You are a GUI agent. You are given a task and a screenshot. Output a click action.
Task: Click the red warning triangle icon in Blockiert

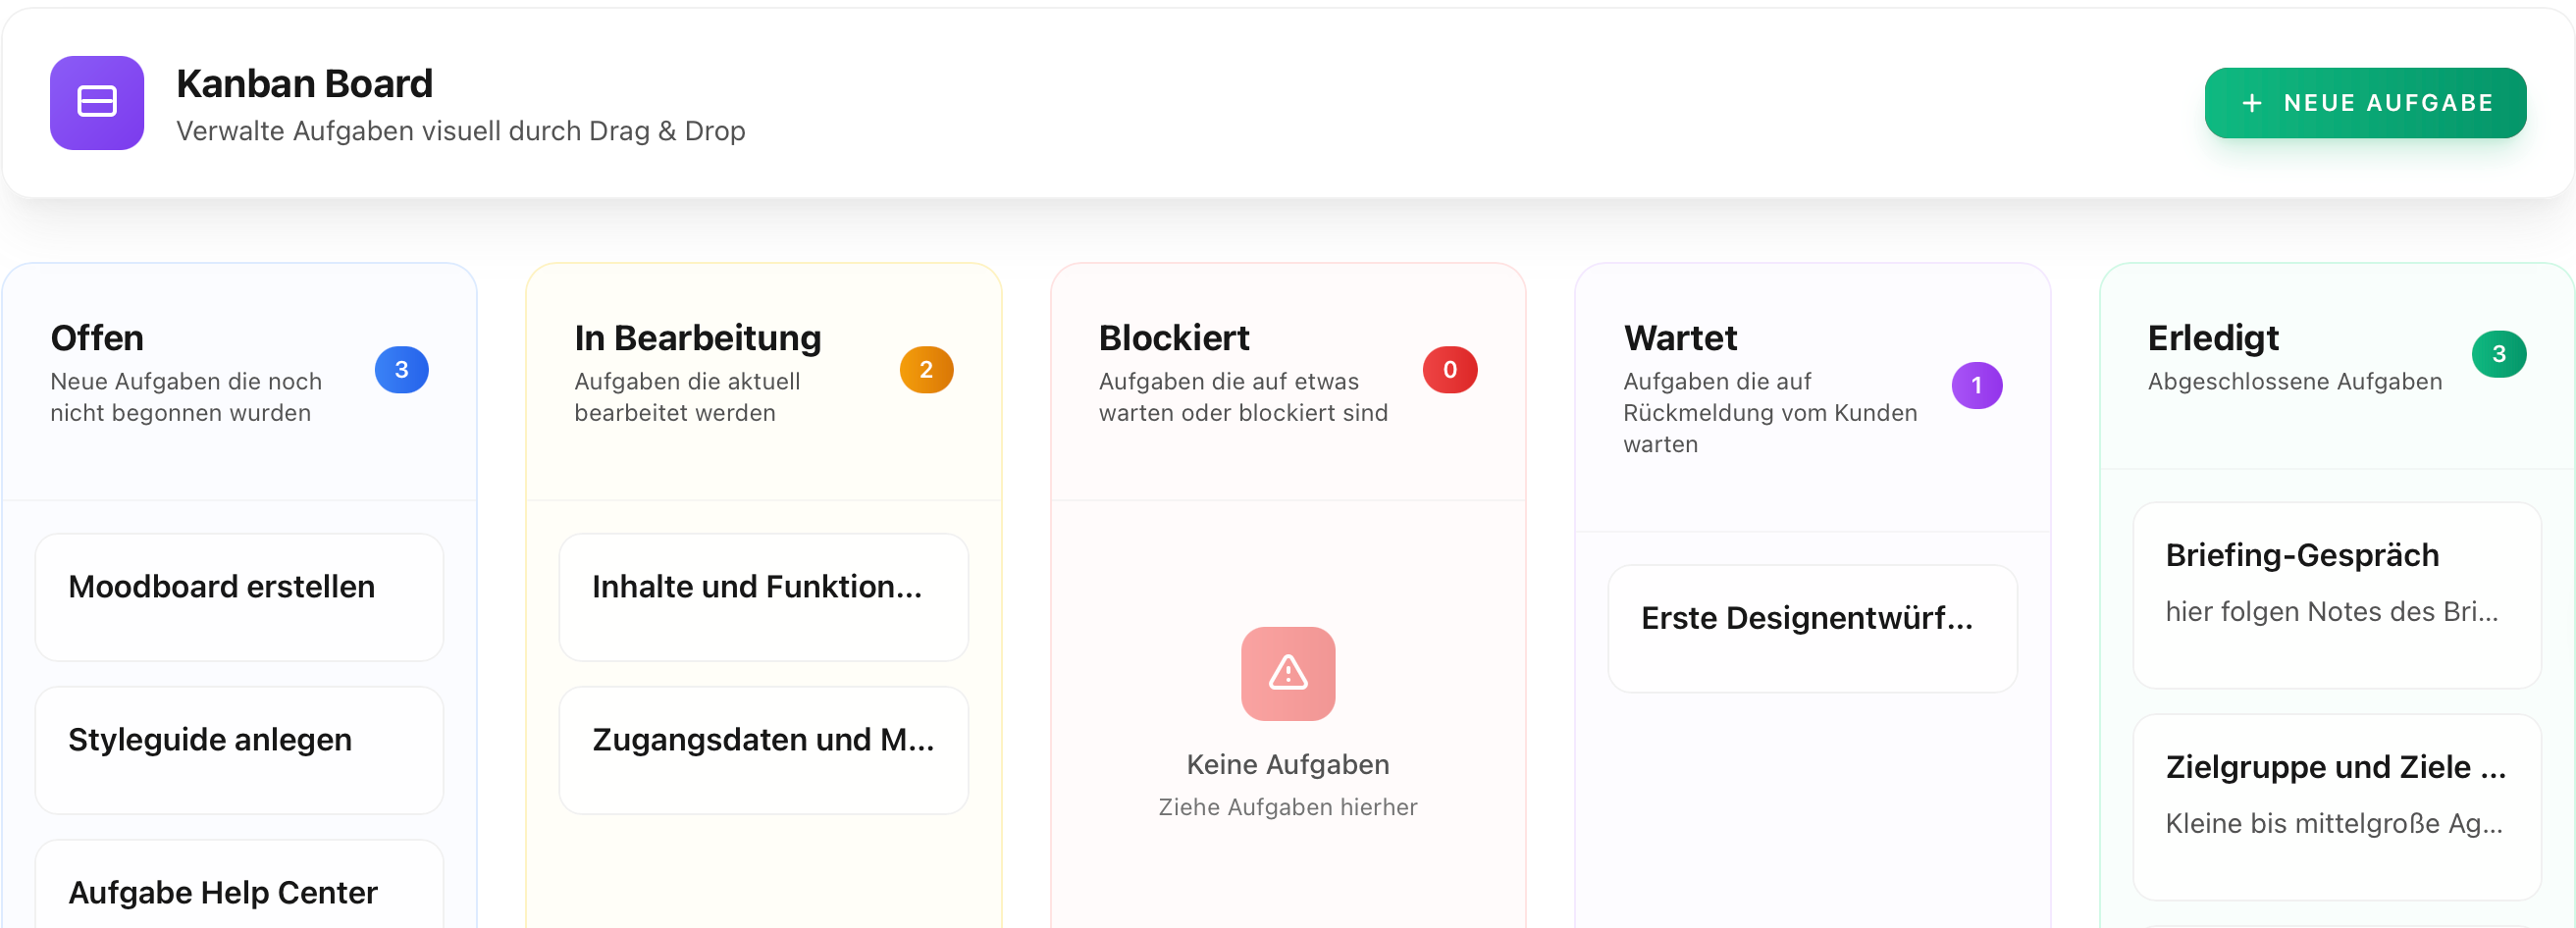tap(1288, 673)
